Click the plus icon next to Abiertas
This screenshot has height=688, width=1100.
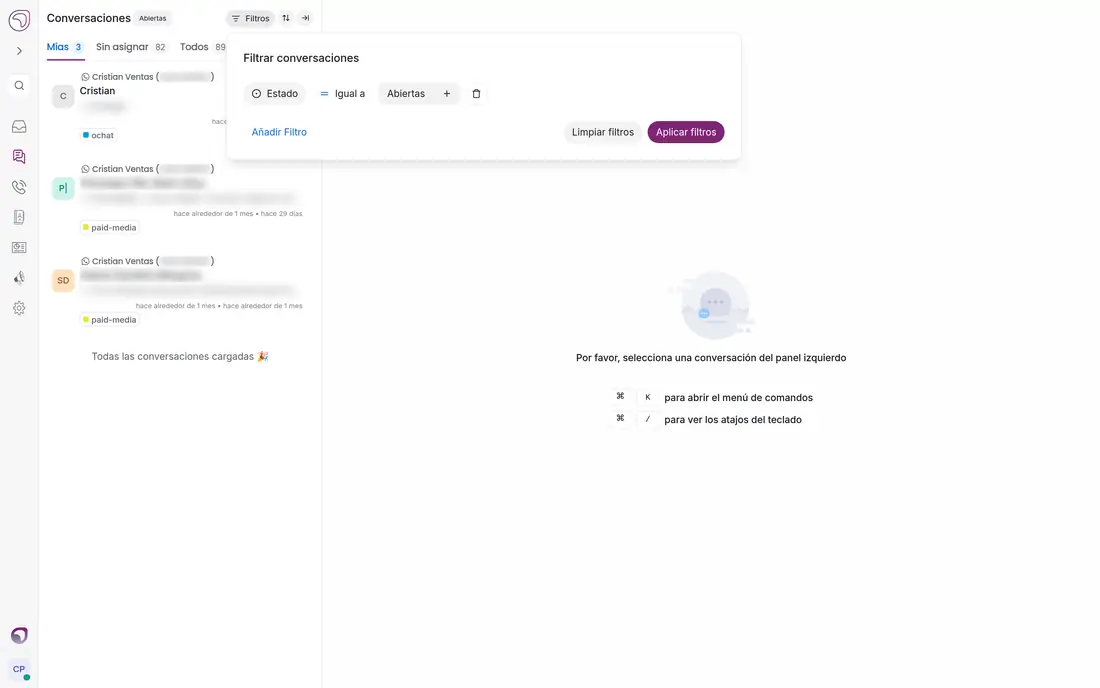click(447, 93)
